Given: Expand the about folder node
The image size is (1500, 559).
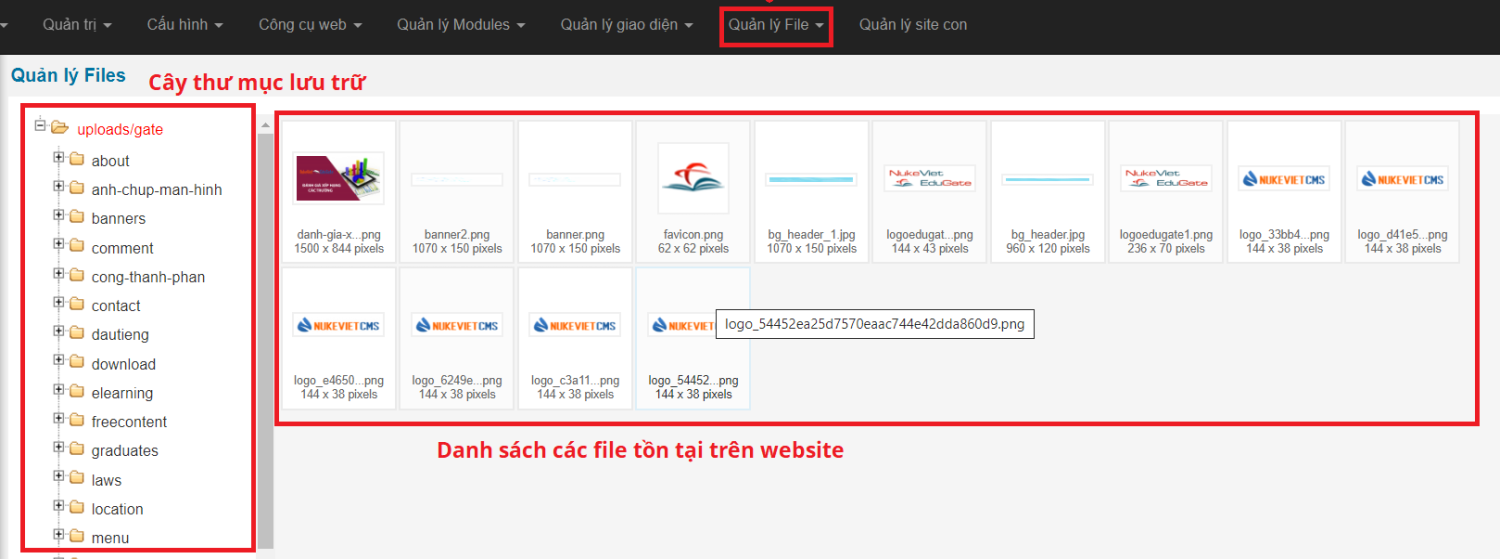Looking at the screenshot, I should (59, 158).
